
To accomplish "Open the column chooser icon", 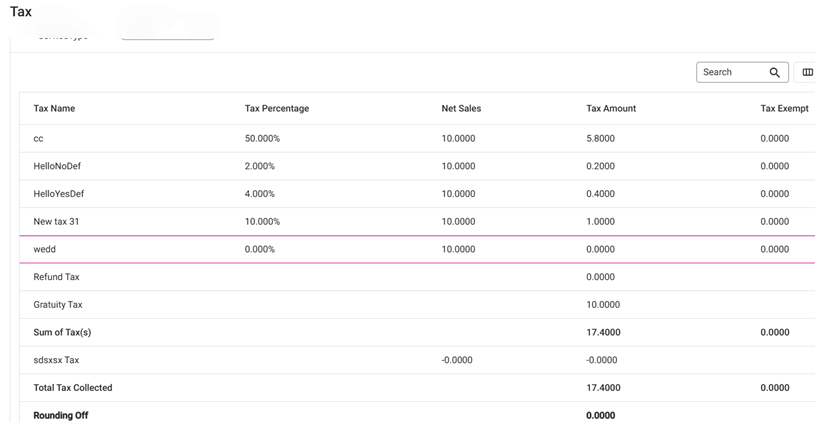I will [x=807, y=73].
